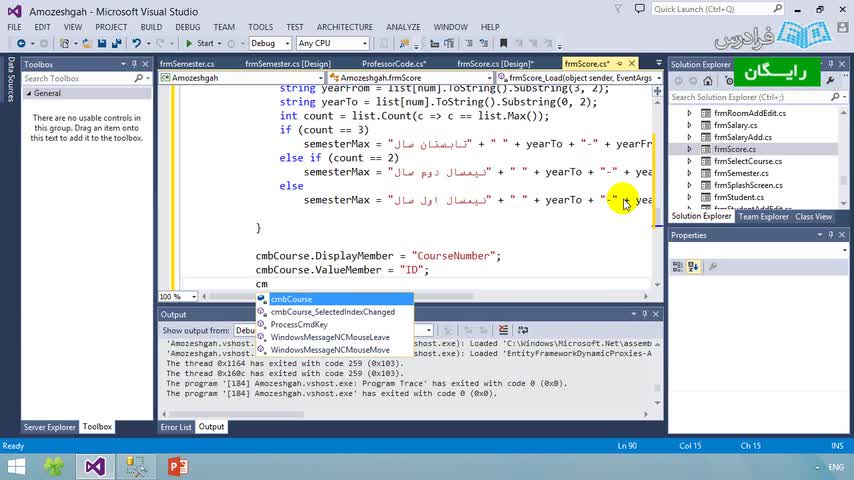Expand frmRoomAddEdit.cs node in Solution Explorer
The width and height of the screenshot is (854, 480).
pyautogui.click(x=689, y=113)
